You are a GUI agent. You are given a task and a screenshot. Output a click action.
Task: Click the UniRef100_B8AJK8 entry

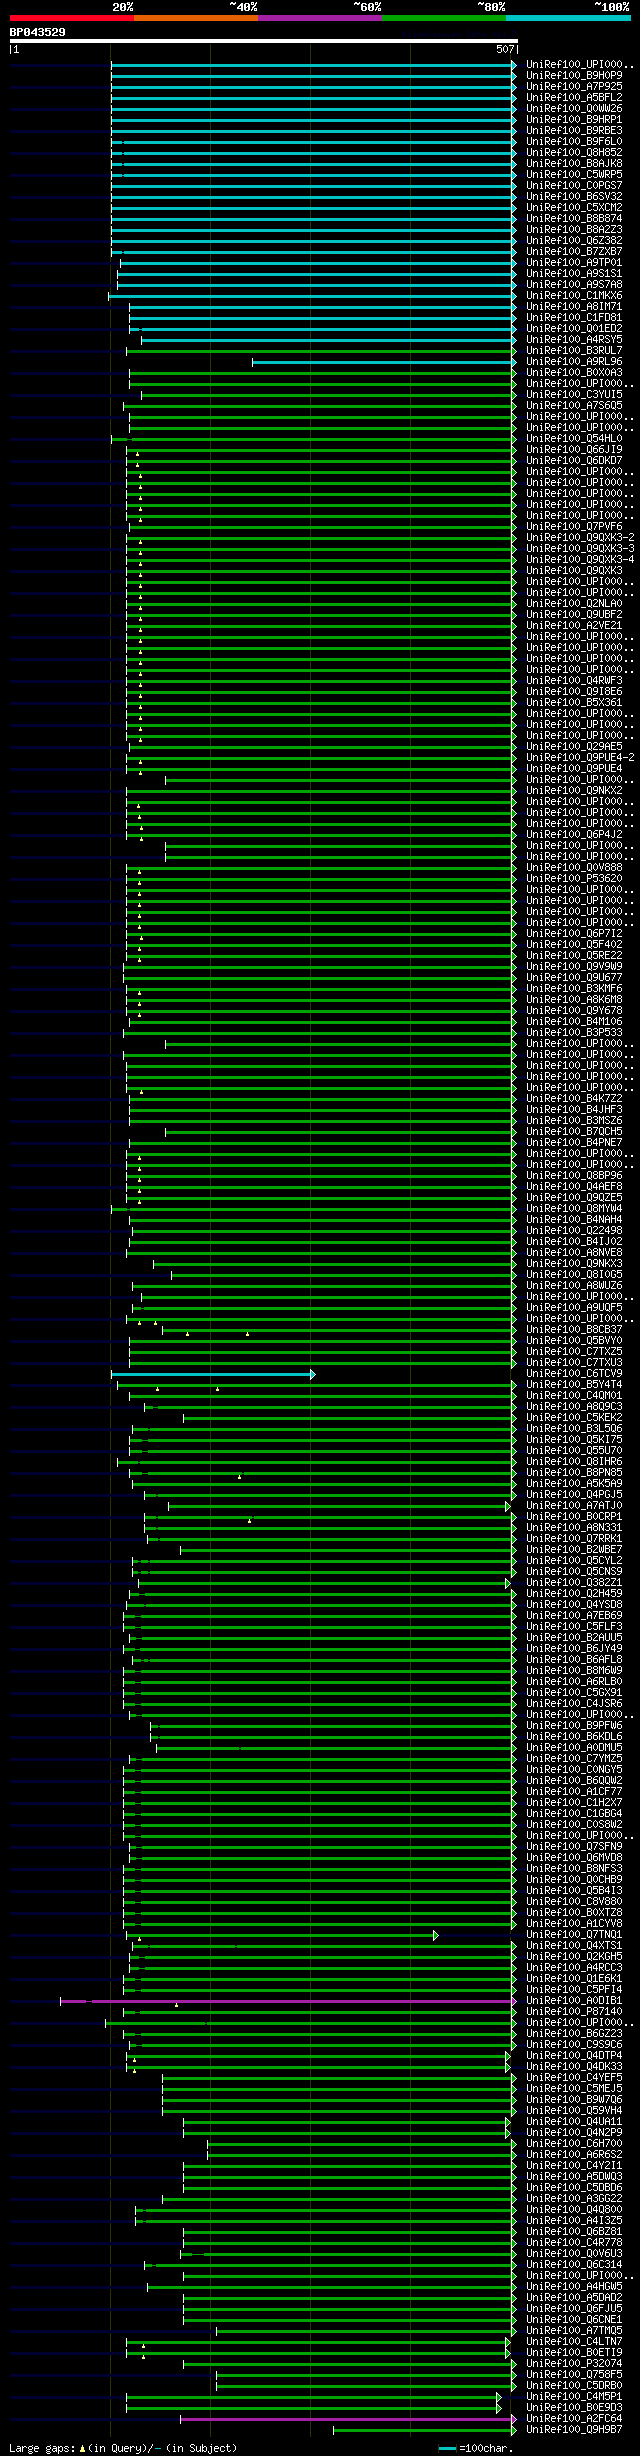click(x=574, y=163)
